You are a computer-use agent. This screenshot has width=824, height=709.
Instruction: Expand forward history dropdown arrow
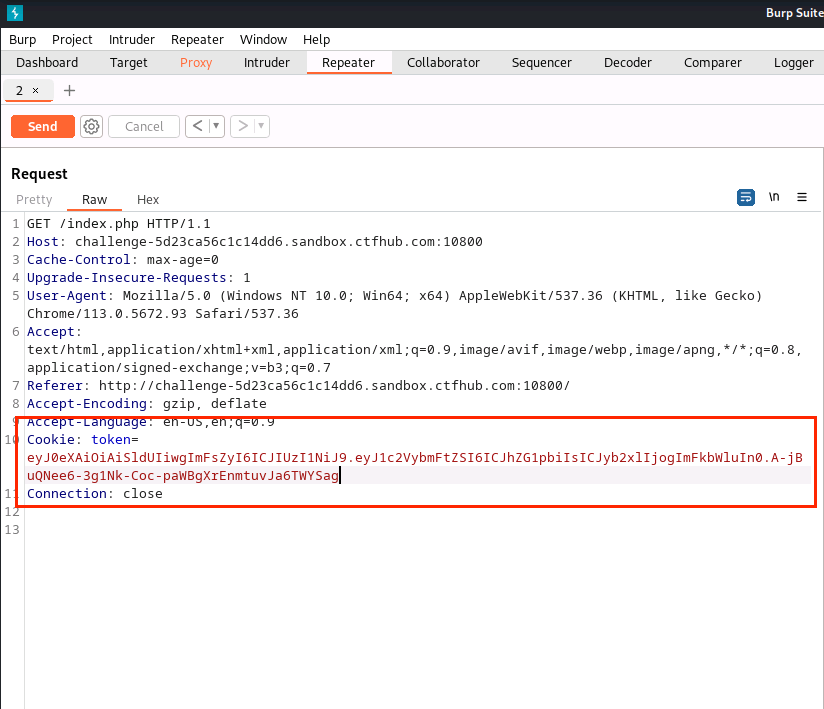coord(261,126)
